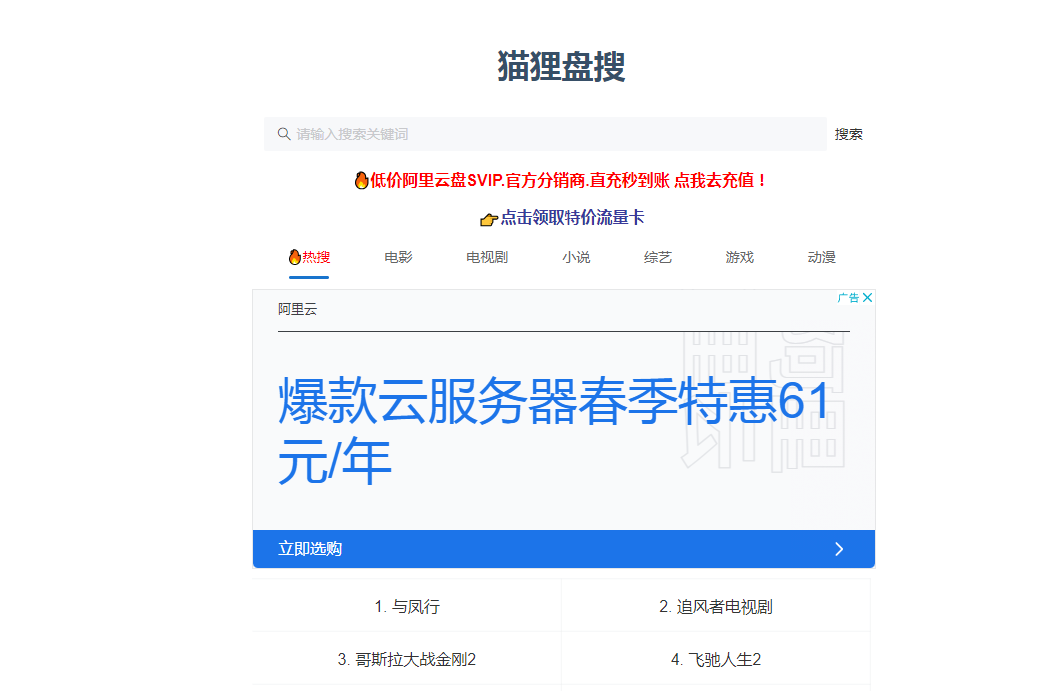Click the pointing hand icon beside 流量卡
Image resolution: width=1043 pixels, height=691 pixels.
(x=489, y=219)
